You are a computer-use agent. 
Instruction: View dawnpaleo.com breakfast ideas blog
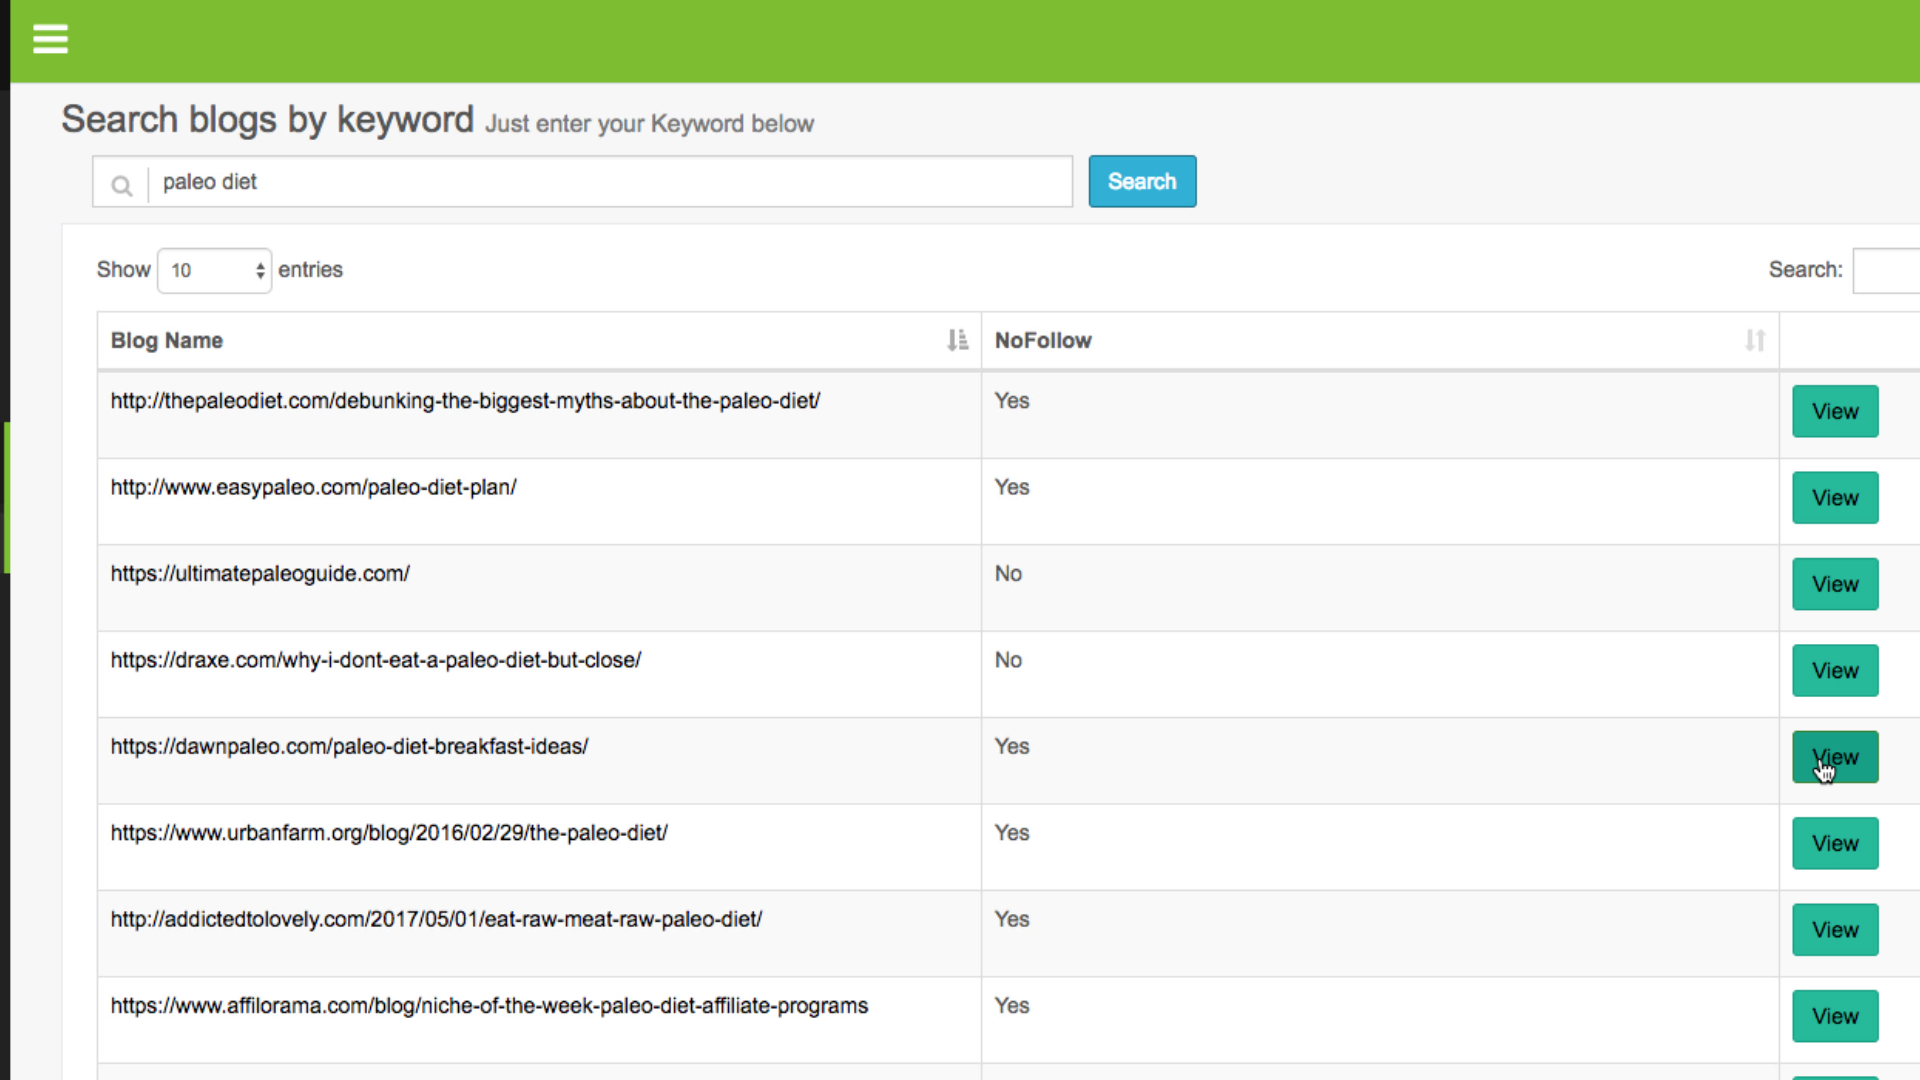click(1834, 757)
